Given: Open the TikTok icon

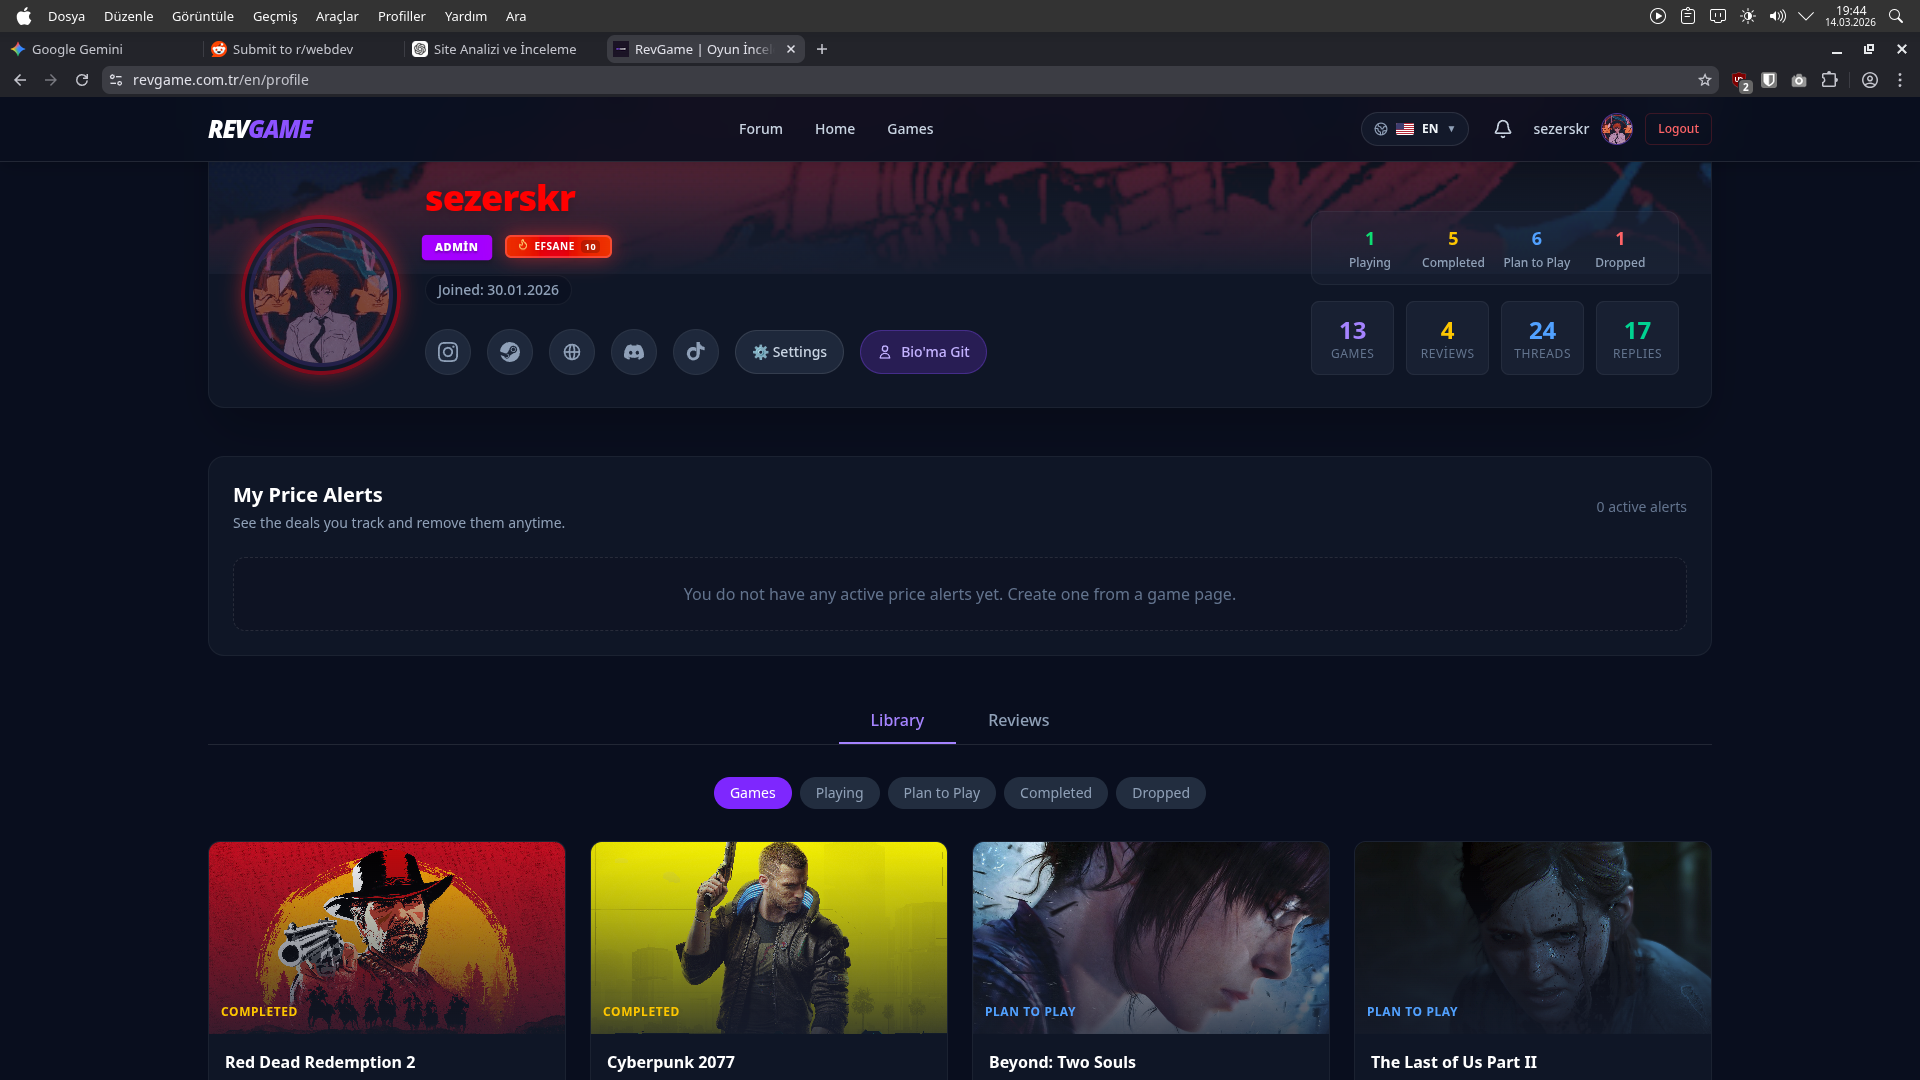Looking at the screenshot, I should point(695,351).
